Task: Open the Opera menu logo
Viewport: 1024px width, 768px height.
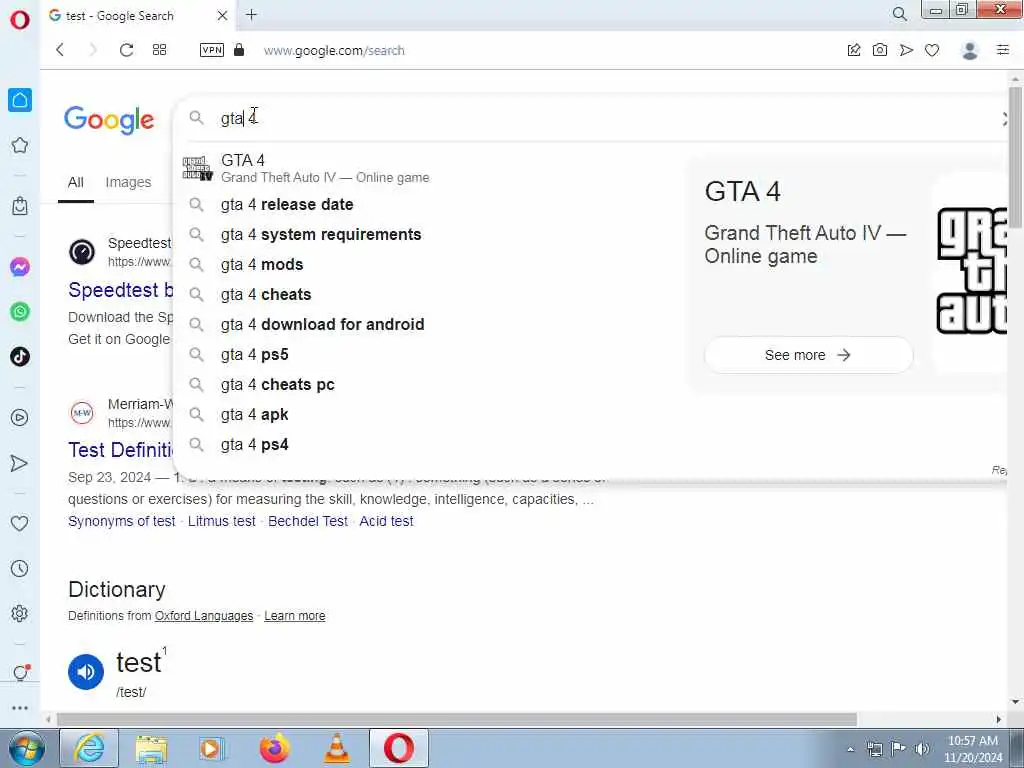Action: 20,20
